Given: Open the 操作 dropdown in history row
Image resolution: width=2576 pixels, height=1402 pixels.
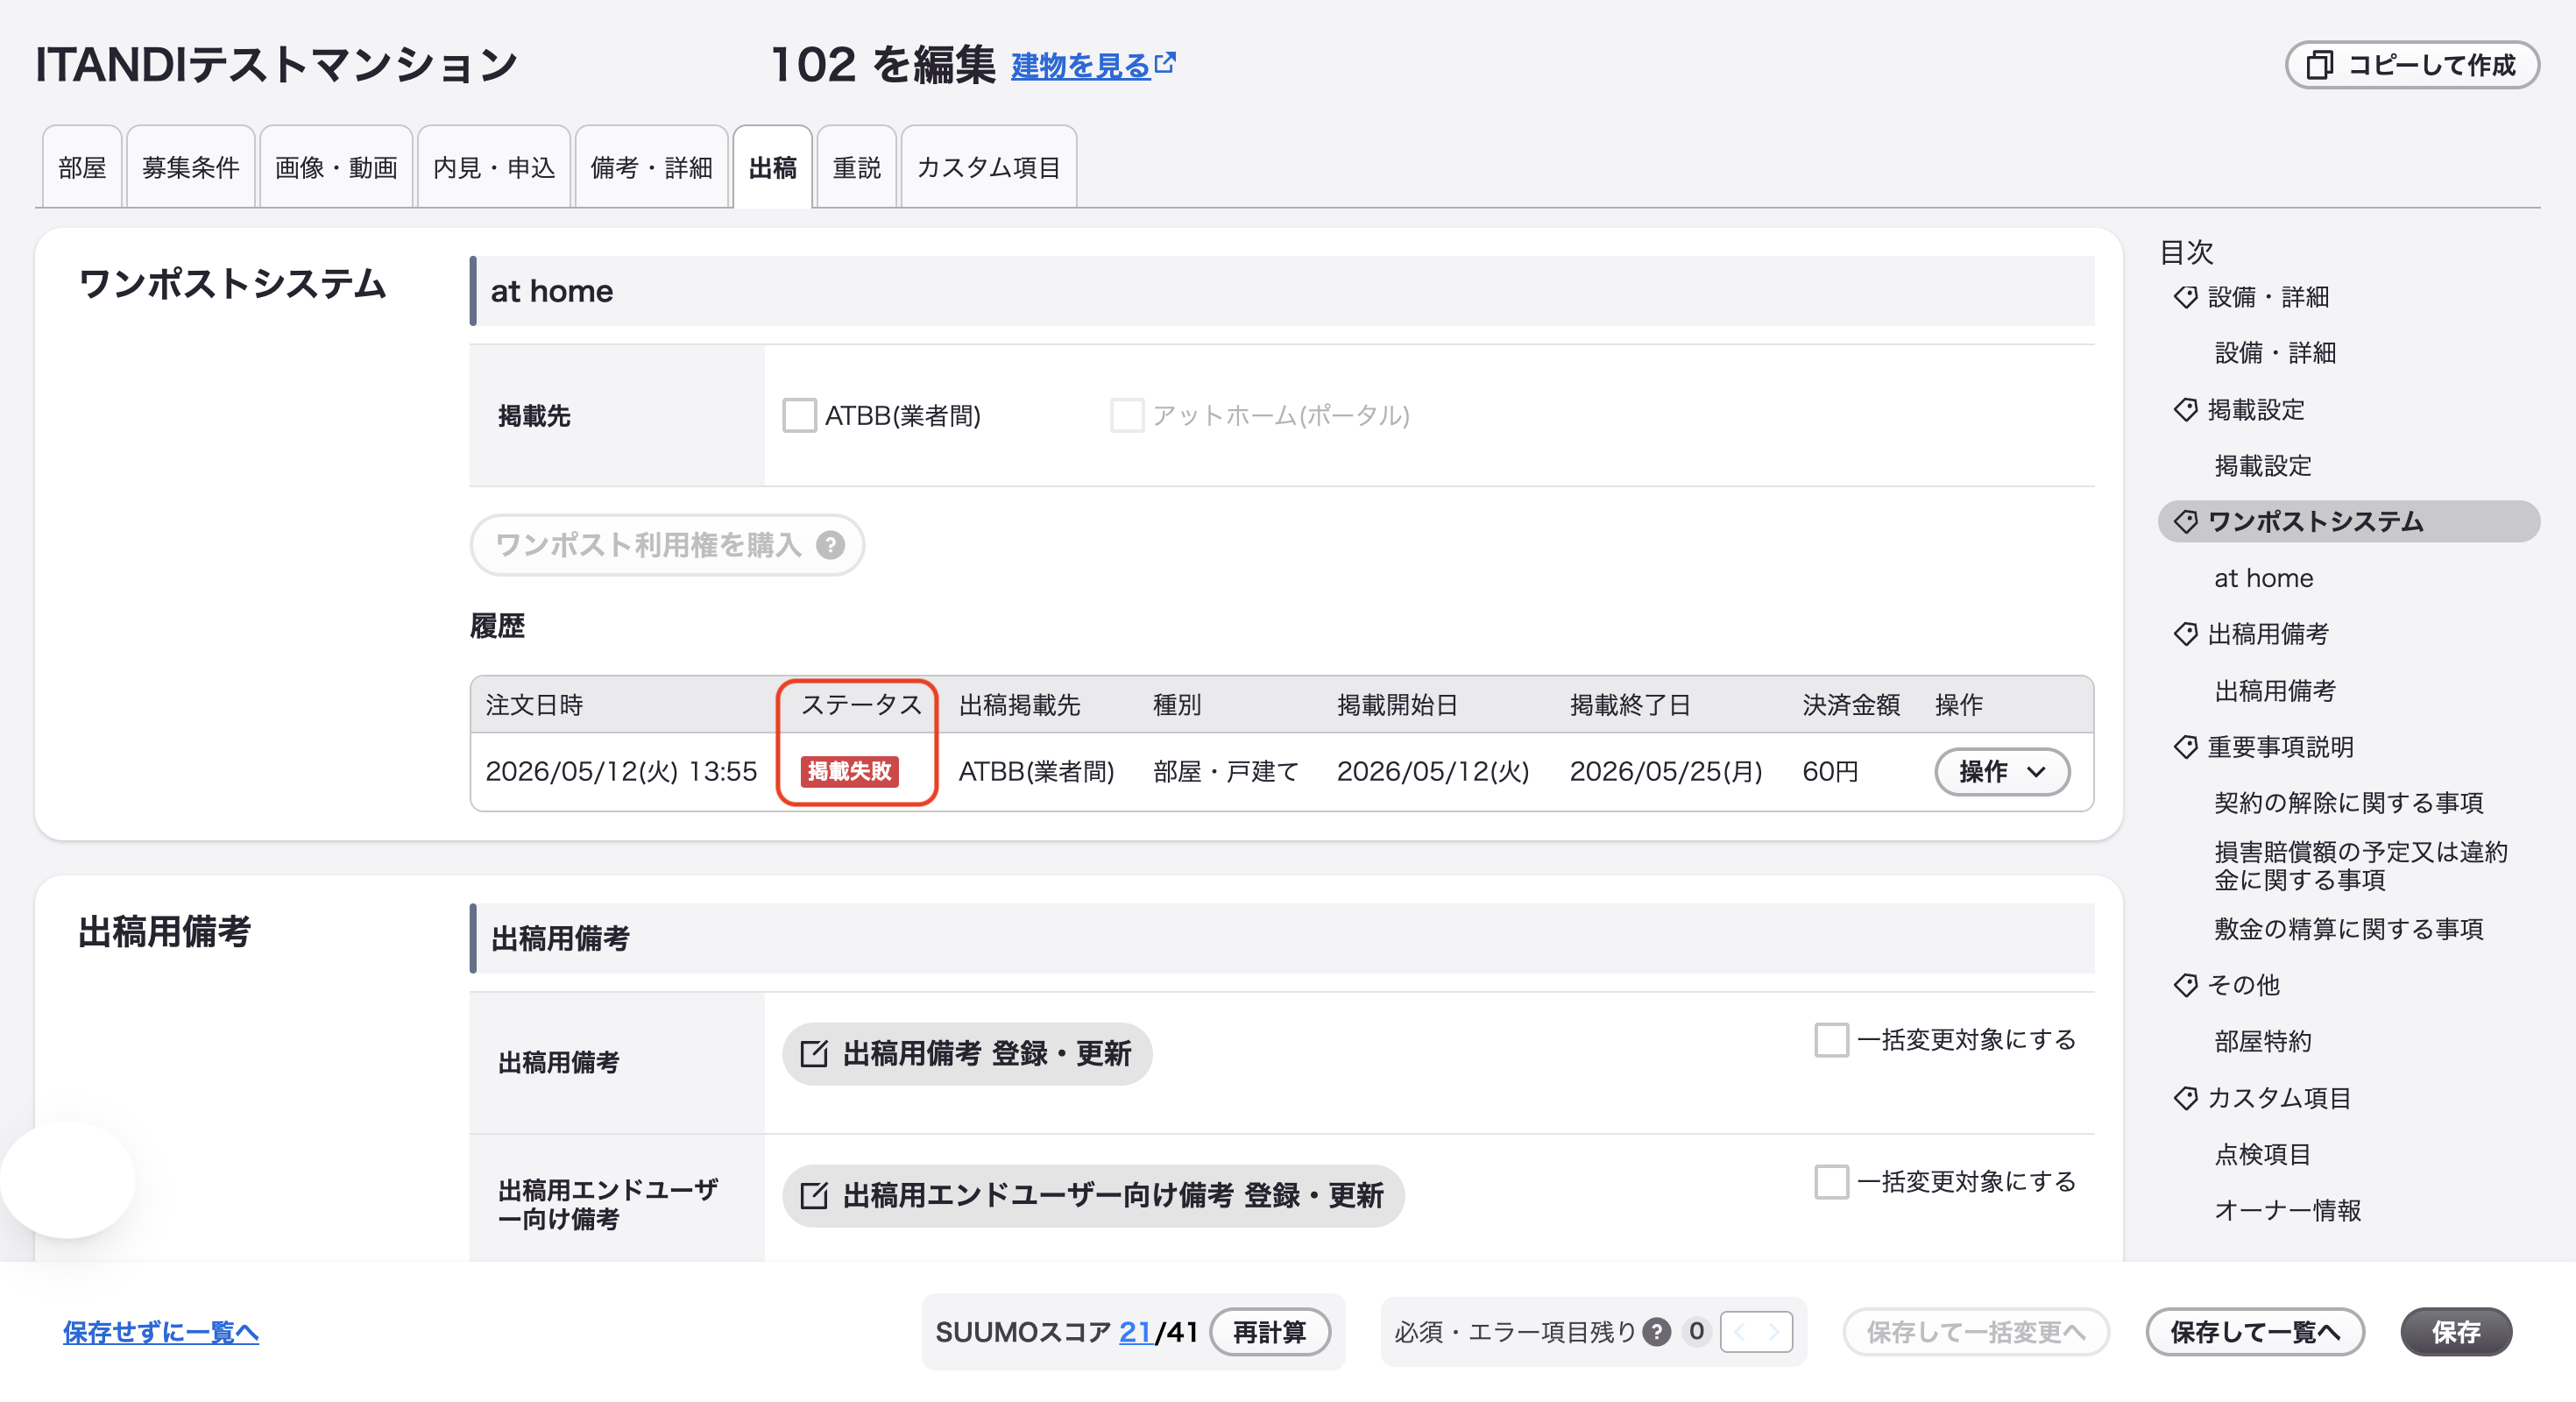Looking at the screenshot, I should click(2002, 772).
